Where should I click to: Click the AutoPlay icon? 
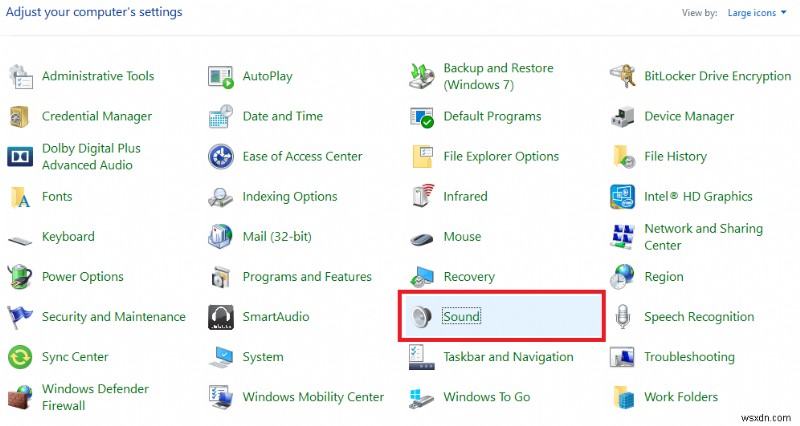point(221,77)
